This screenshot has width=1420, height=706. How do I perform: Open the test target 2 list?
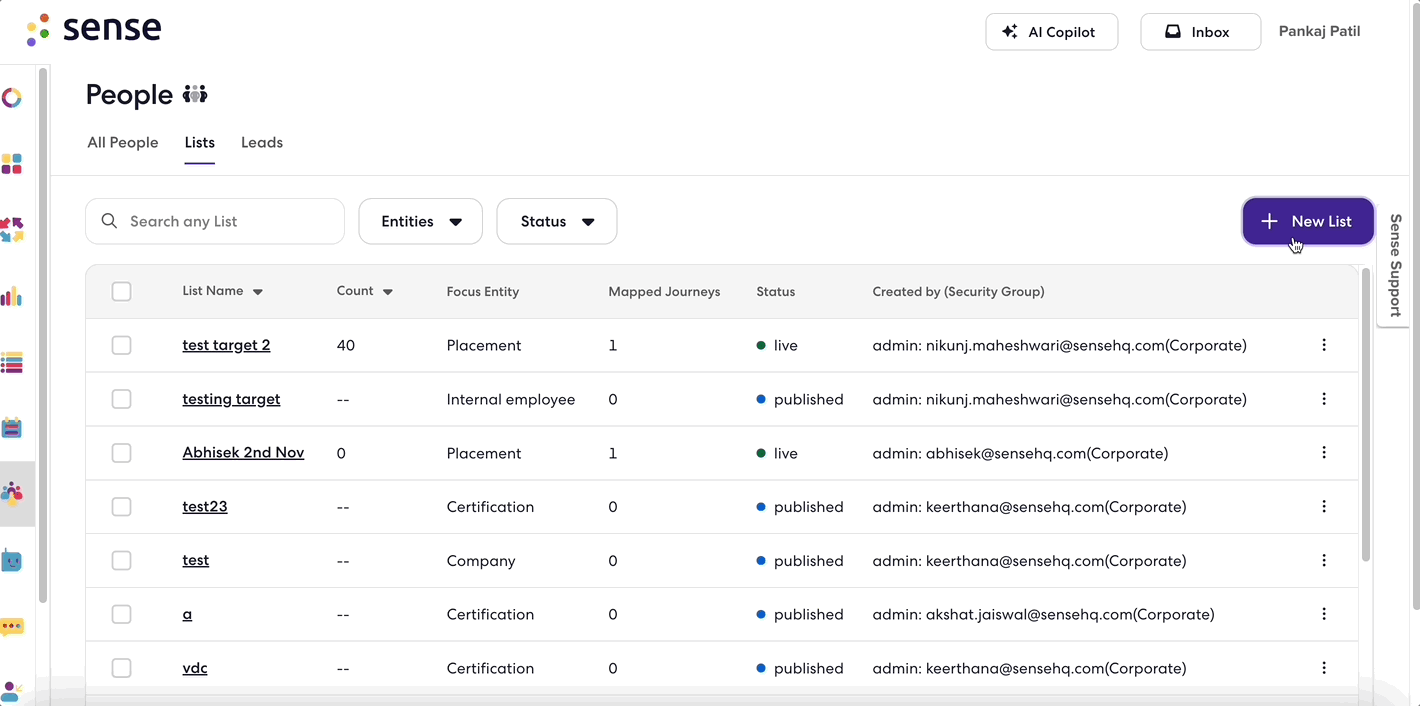point(226,345)
